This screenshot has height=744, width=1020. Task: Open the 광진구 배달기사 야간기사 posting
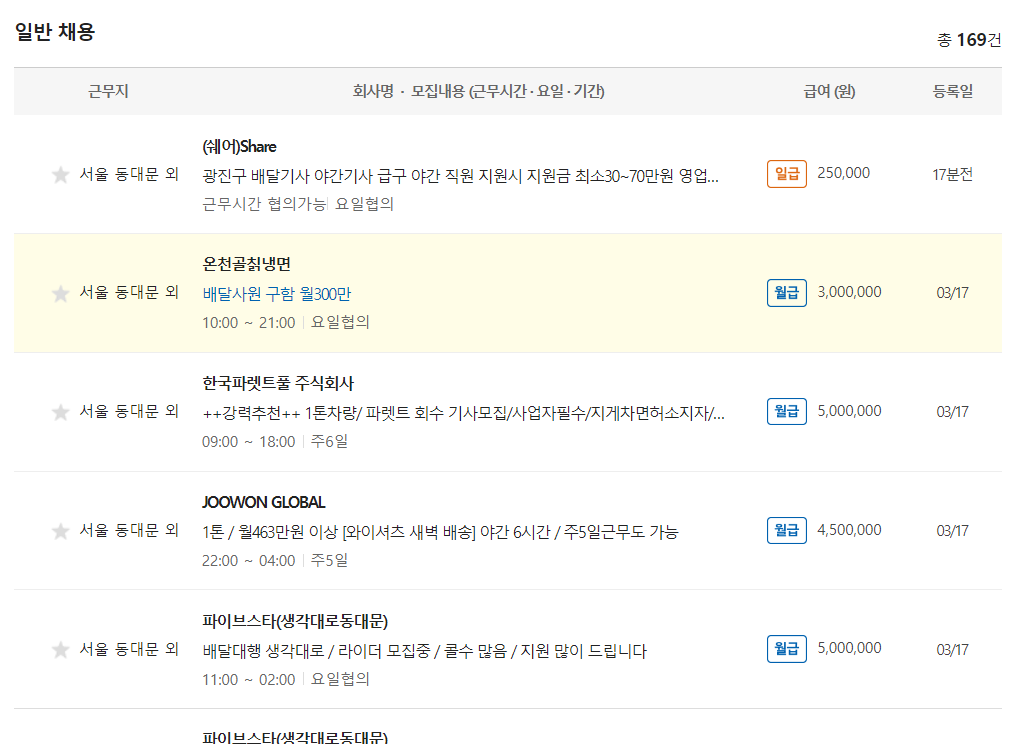pyautogui.click(x=461, y=176)
